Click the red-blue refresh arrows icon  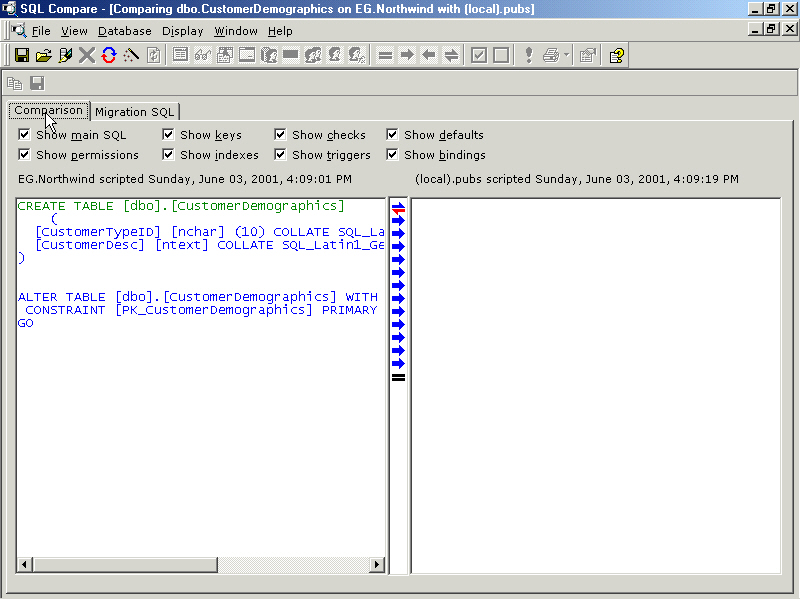tap(109, 55)
